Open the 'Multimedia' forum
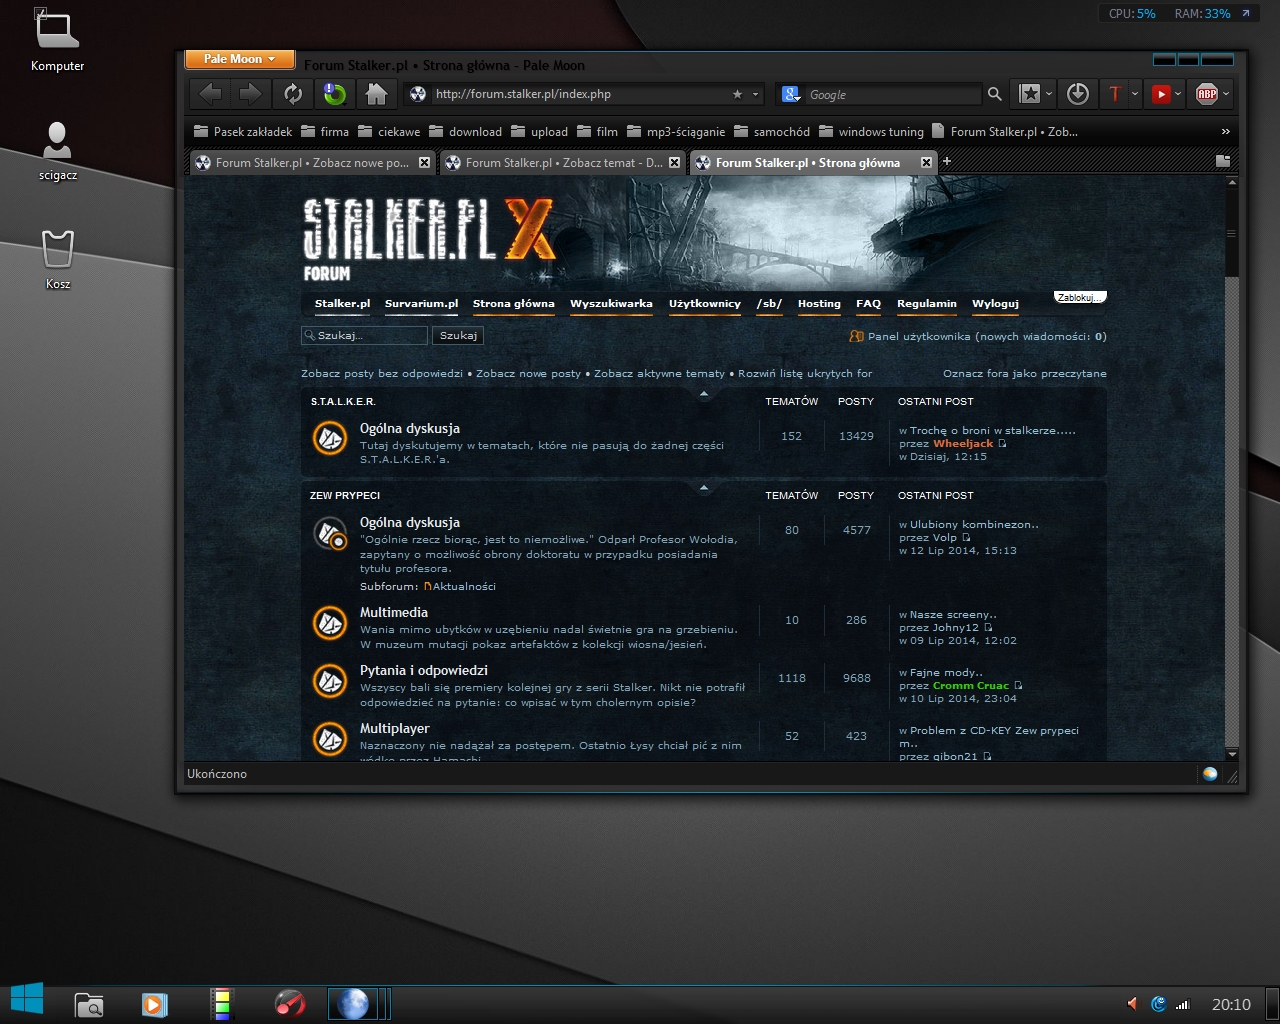Image resolution: width=1280 pixels, height=1024 pixels. (394, 612)
